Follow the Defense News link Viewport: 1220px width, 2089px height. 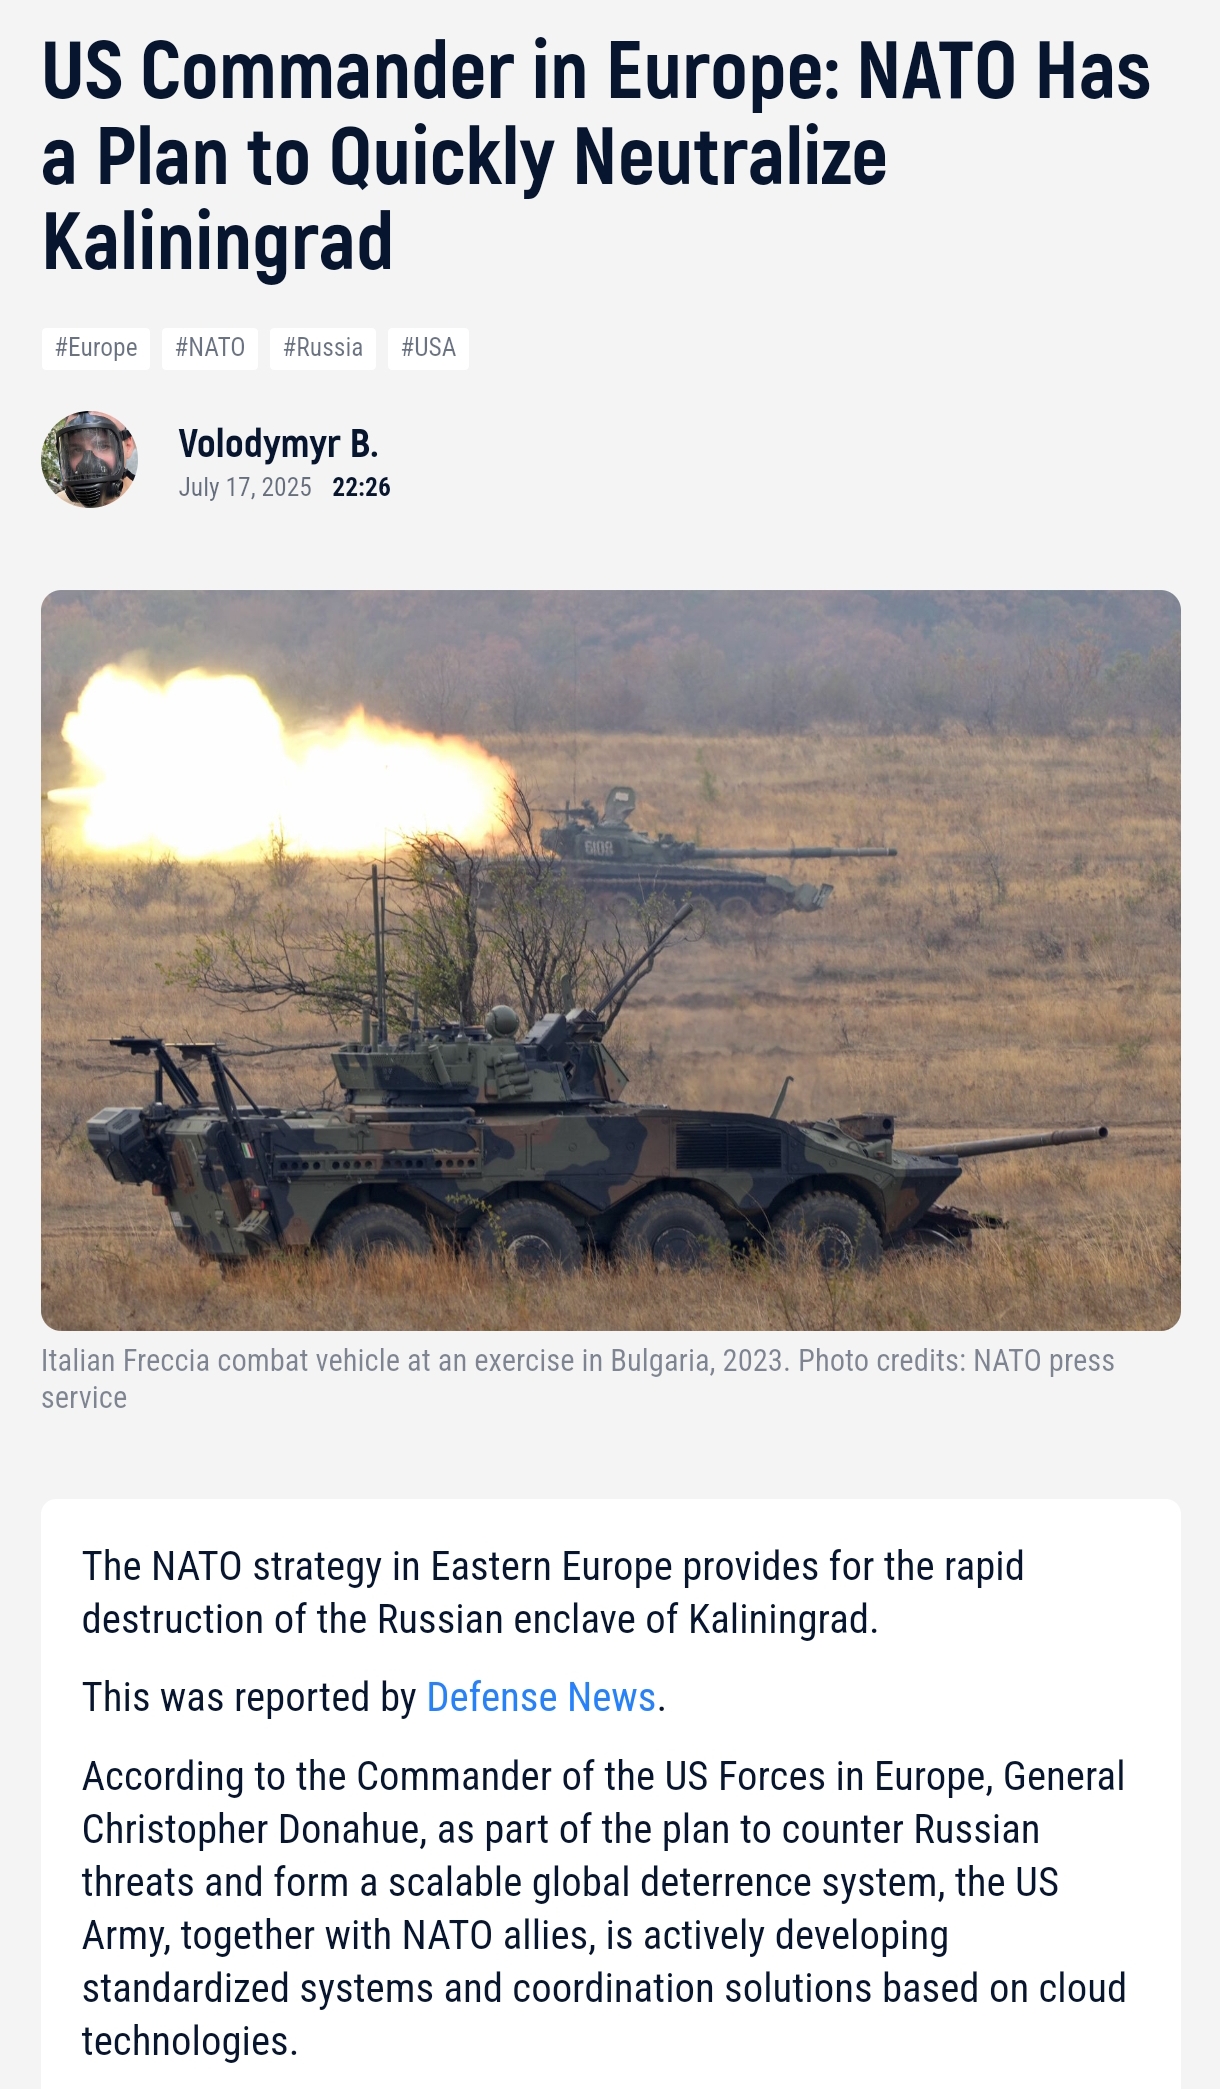pyautogui.click(x=541, y=1697)
